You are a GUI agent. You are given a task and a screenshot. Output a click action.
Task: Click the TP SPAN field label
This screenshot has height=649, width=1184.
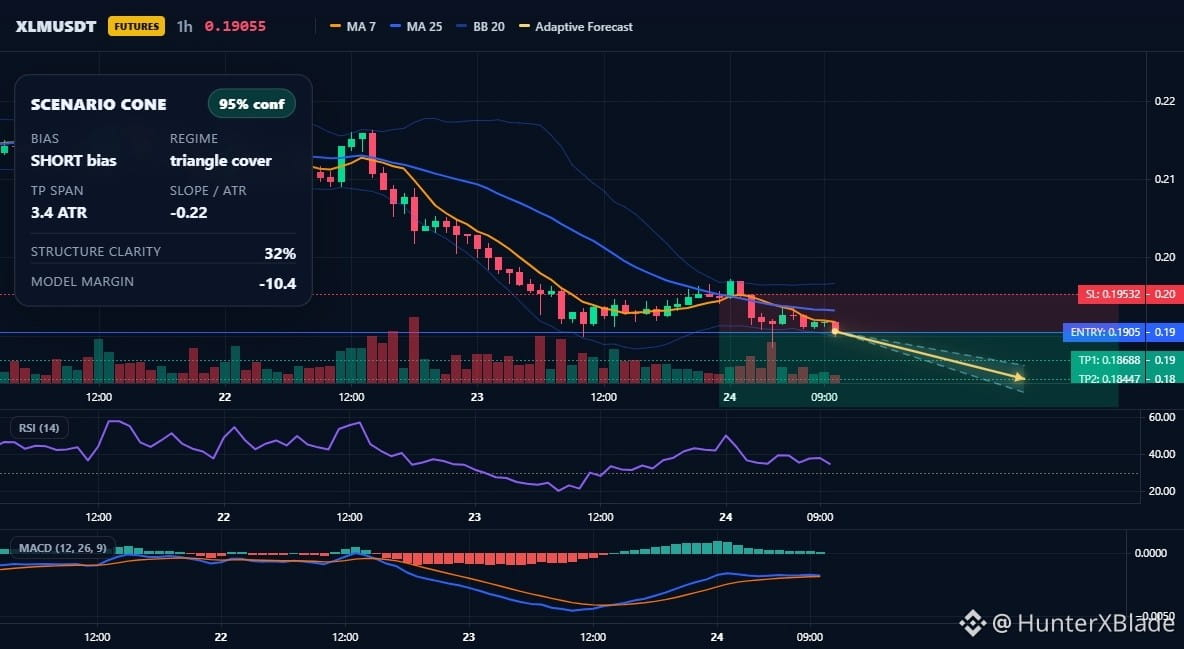pyautogui.click(x=57, y=190)
